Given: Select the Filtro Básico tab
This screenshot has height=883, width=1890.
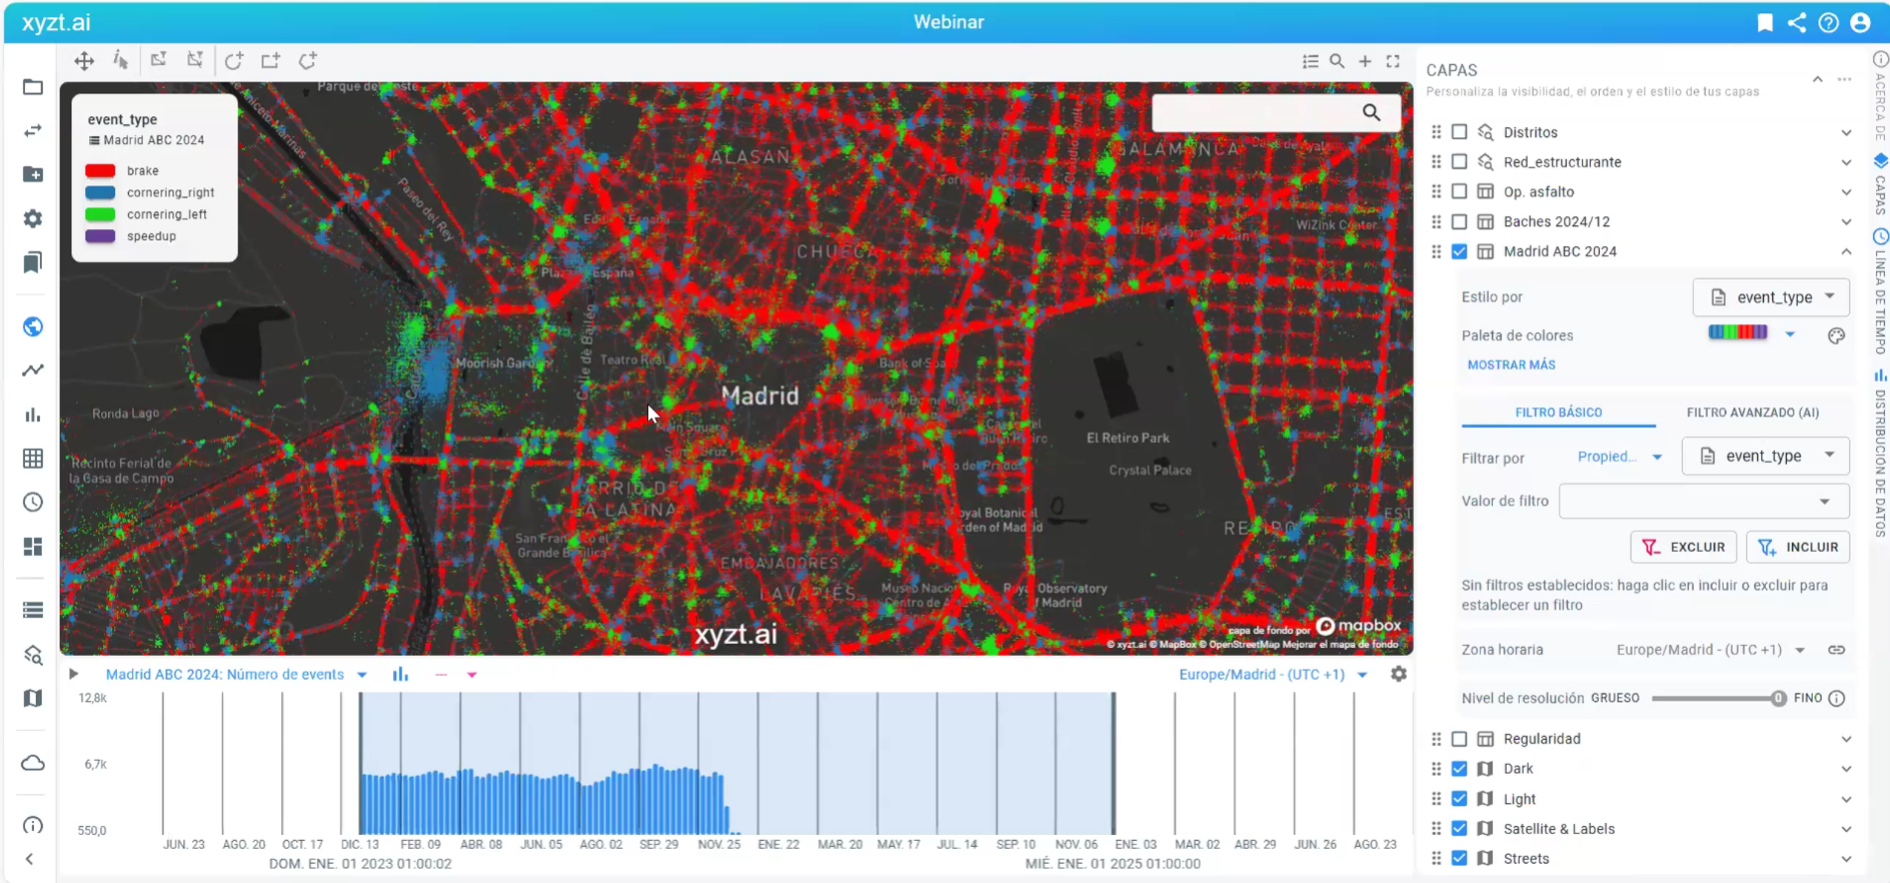Looking at the screenshot, I should pyautogui.click(x=1558, y=412).
